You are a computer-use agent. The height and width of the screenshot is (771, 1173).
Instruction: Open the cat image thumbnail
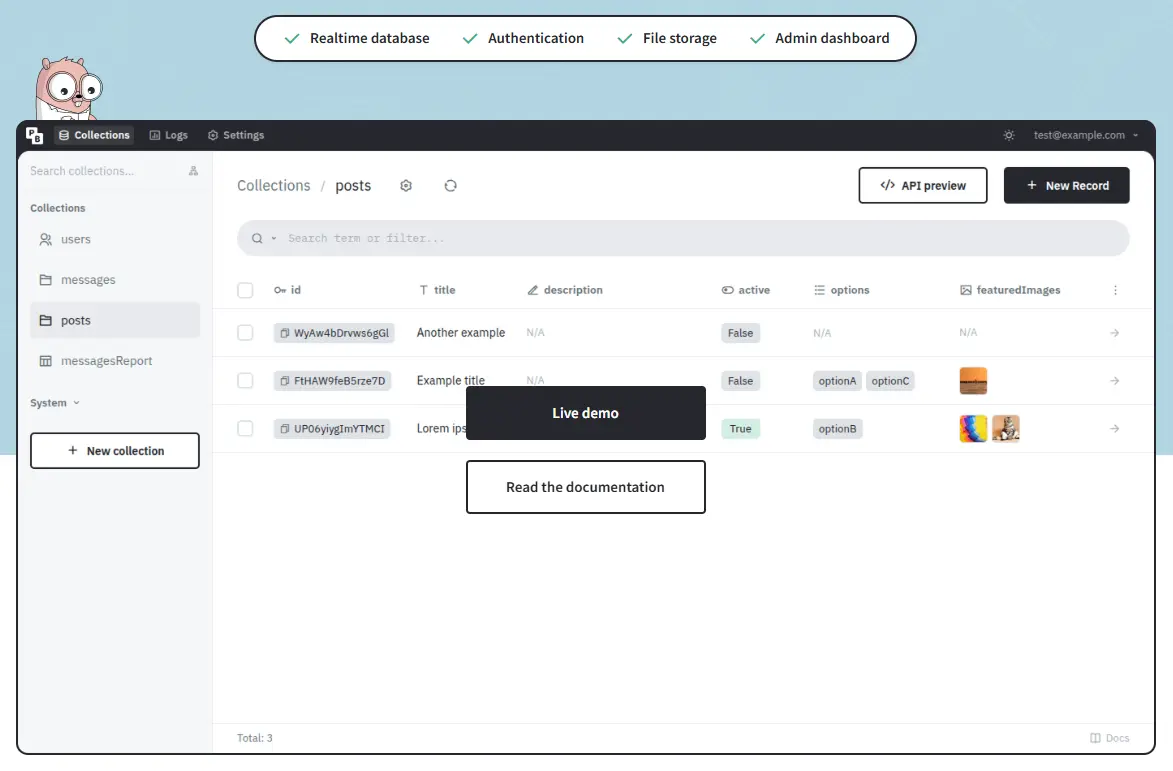coord(1006,428)
